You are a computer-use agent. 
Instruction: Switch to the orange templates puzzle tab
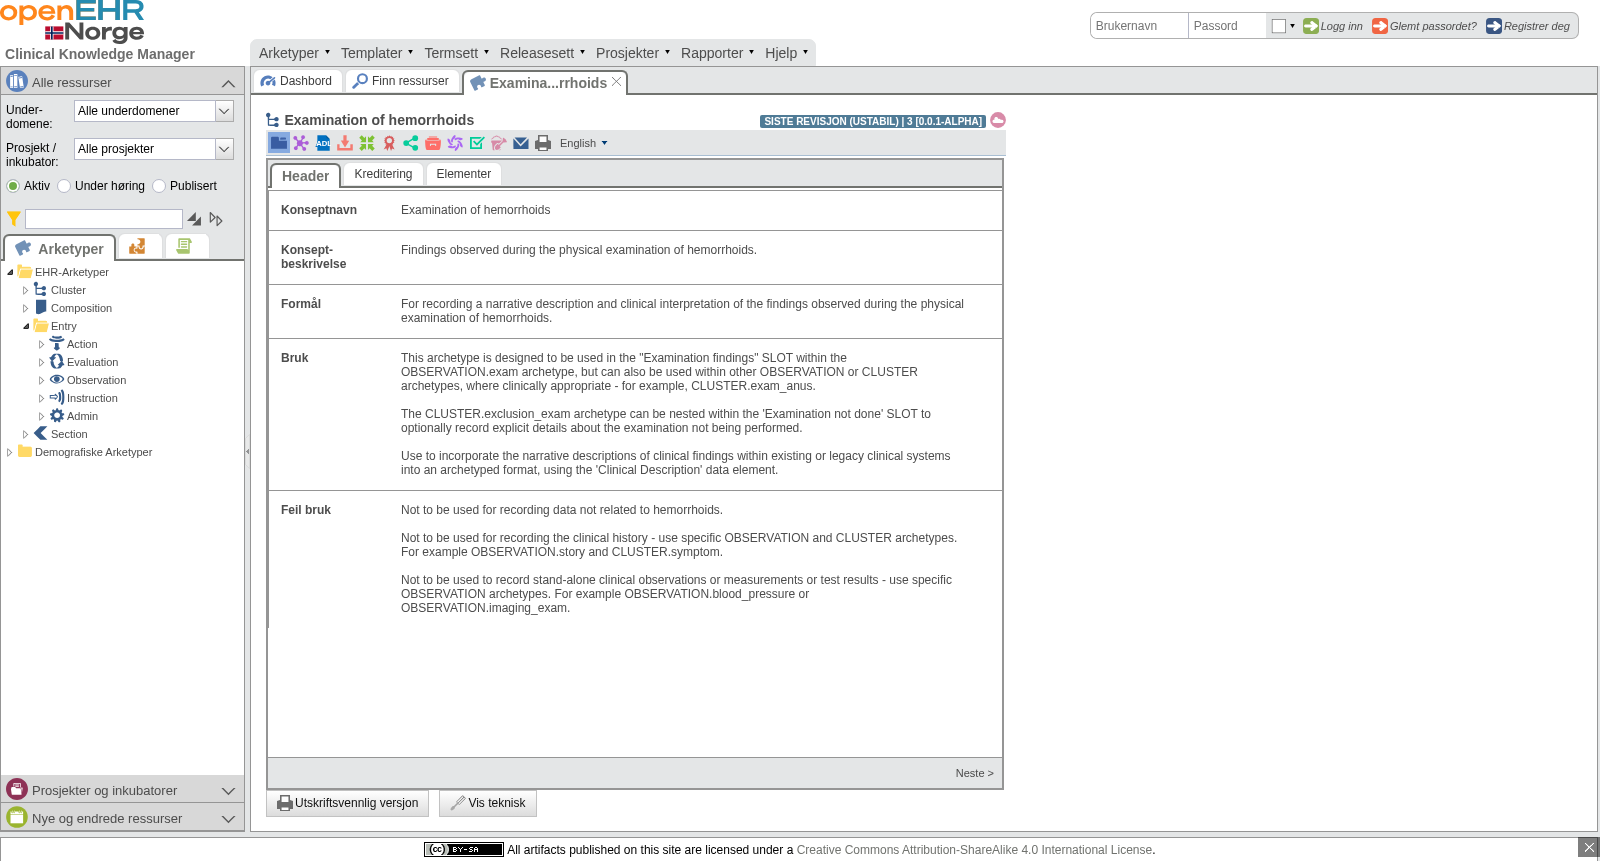pyautogui.click(x=138, y=246)
